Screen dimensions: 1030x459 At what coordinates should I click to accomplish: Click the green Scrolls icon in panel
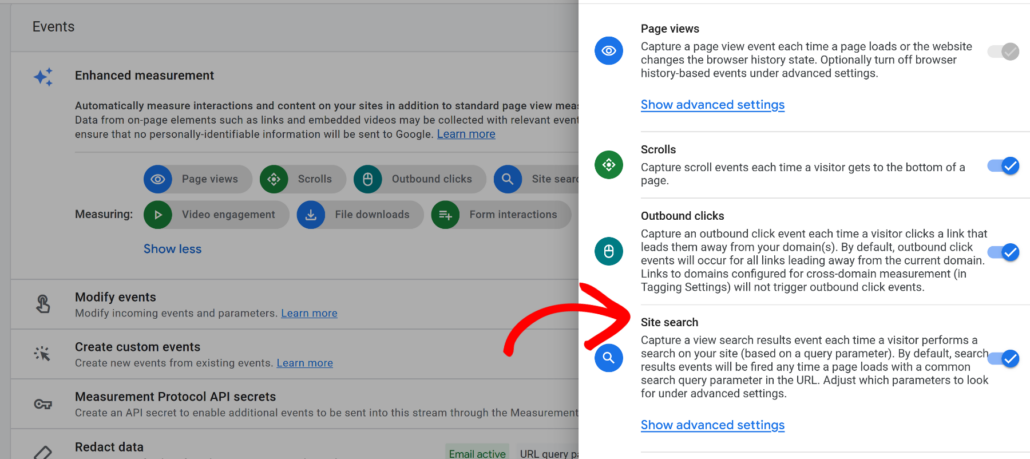click(609, 164)
